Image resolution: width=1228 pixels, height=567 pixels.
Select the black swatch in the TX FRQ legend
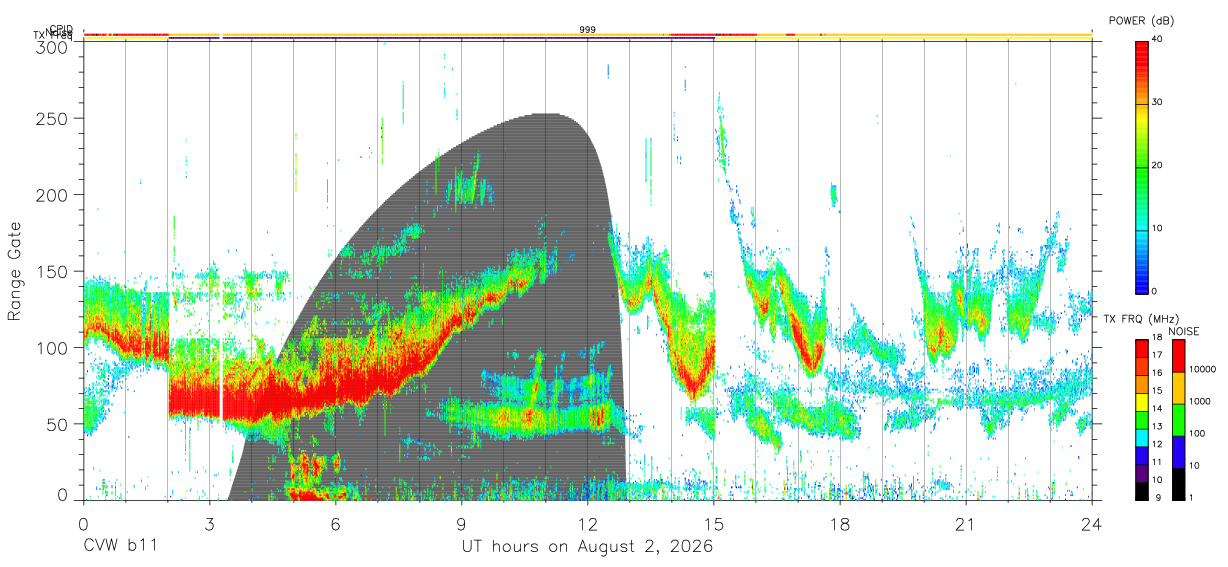click(1142, 489)
